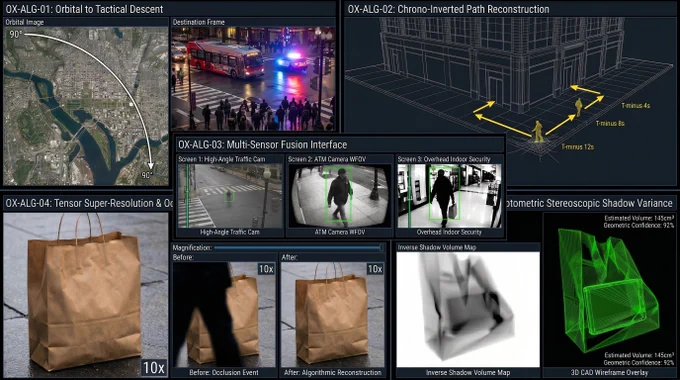Viewport: 680px width, 380px height.
Task: Click the OX-ALG-04: Tensor Super-Resolution title
Action: pyautogui.click(x=89, y=203)
